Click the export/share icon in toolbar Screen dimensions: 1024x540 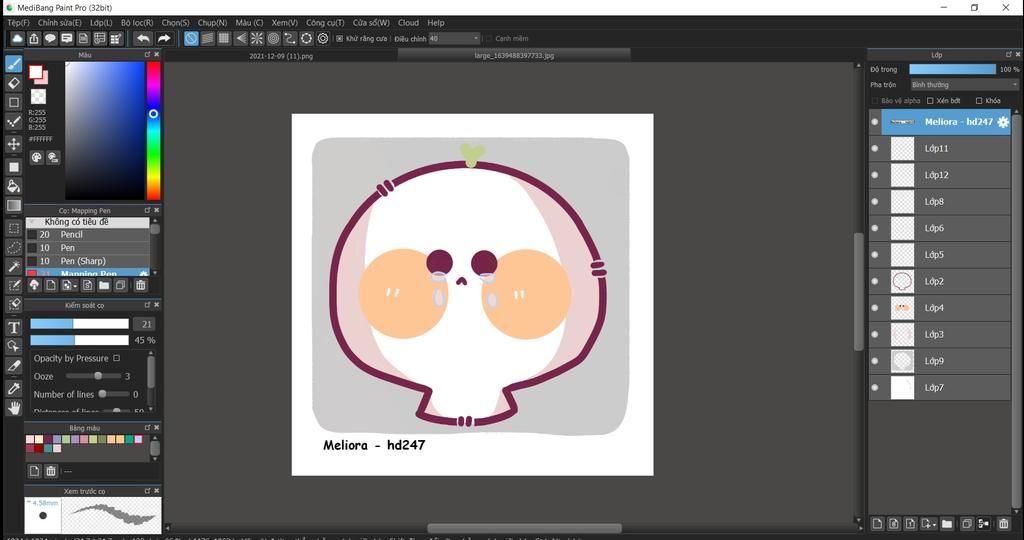34,39
